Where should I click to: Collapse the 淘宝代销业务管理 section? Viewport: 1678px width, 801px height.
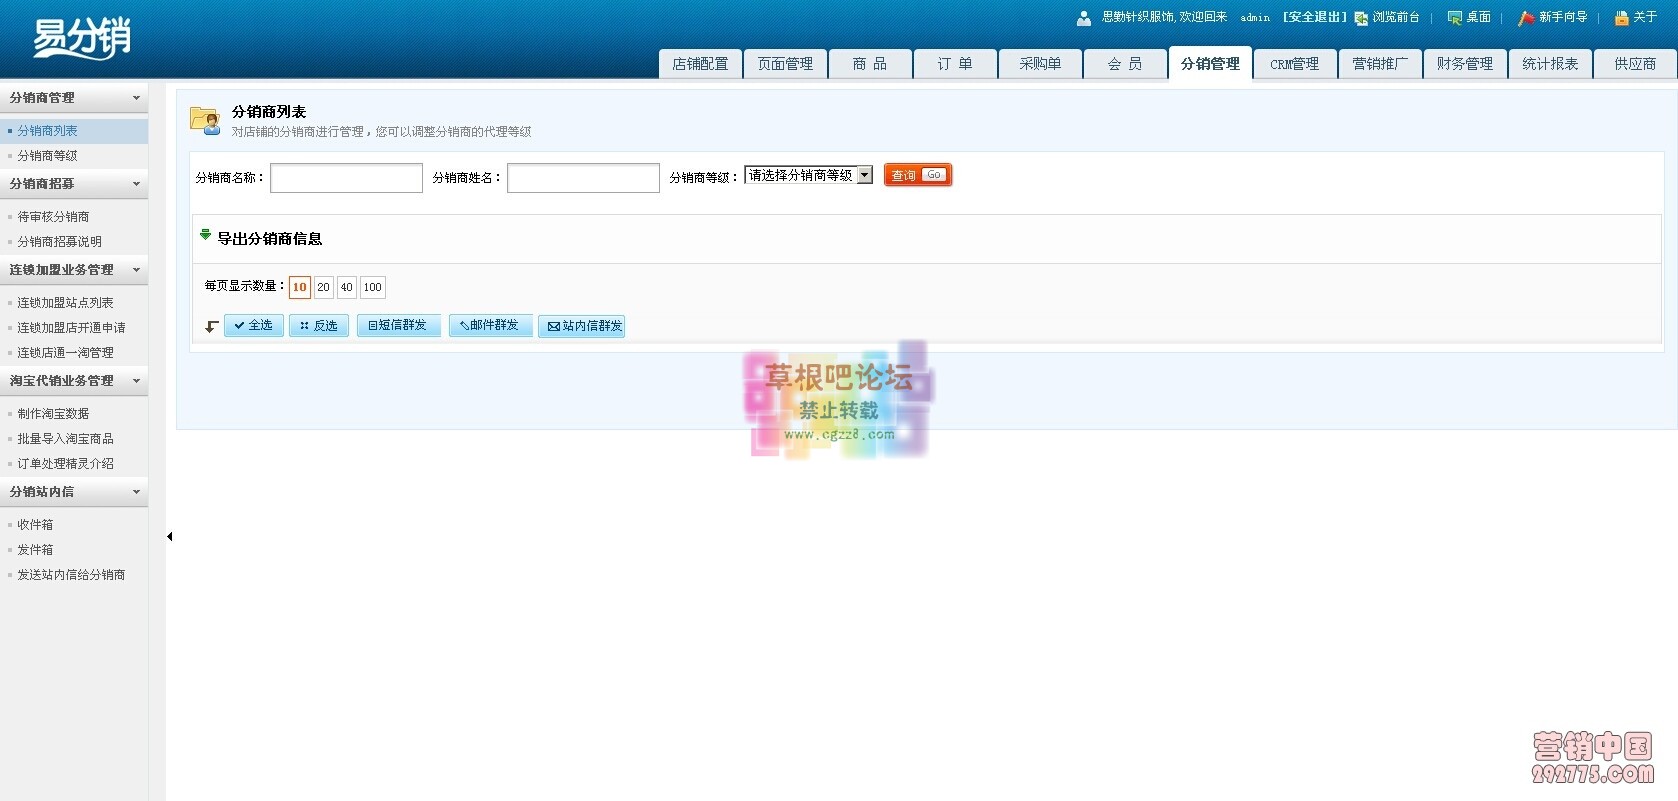[74, 381]
